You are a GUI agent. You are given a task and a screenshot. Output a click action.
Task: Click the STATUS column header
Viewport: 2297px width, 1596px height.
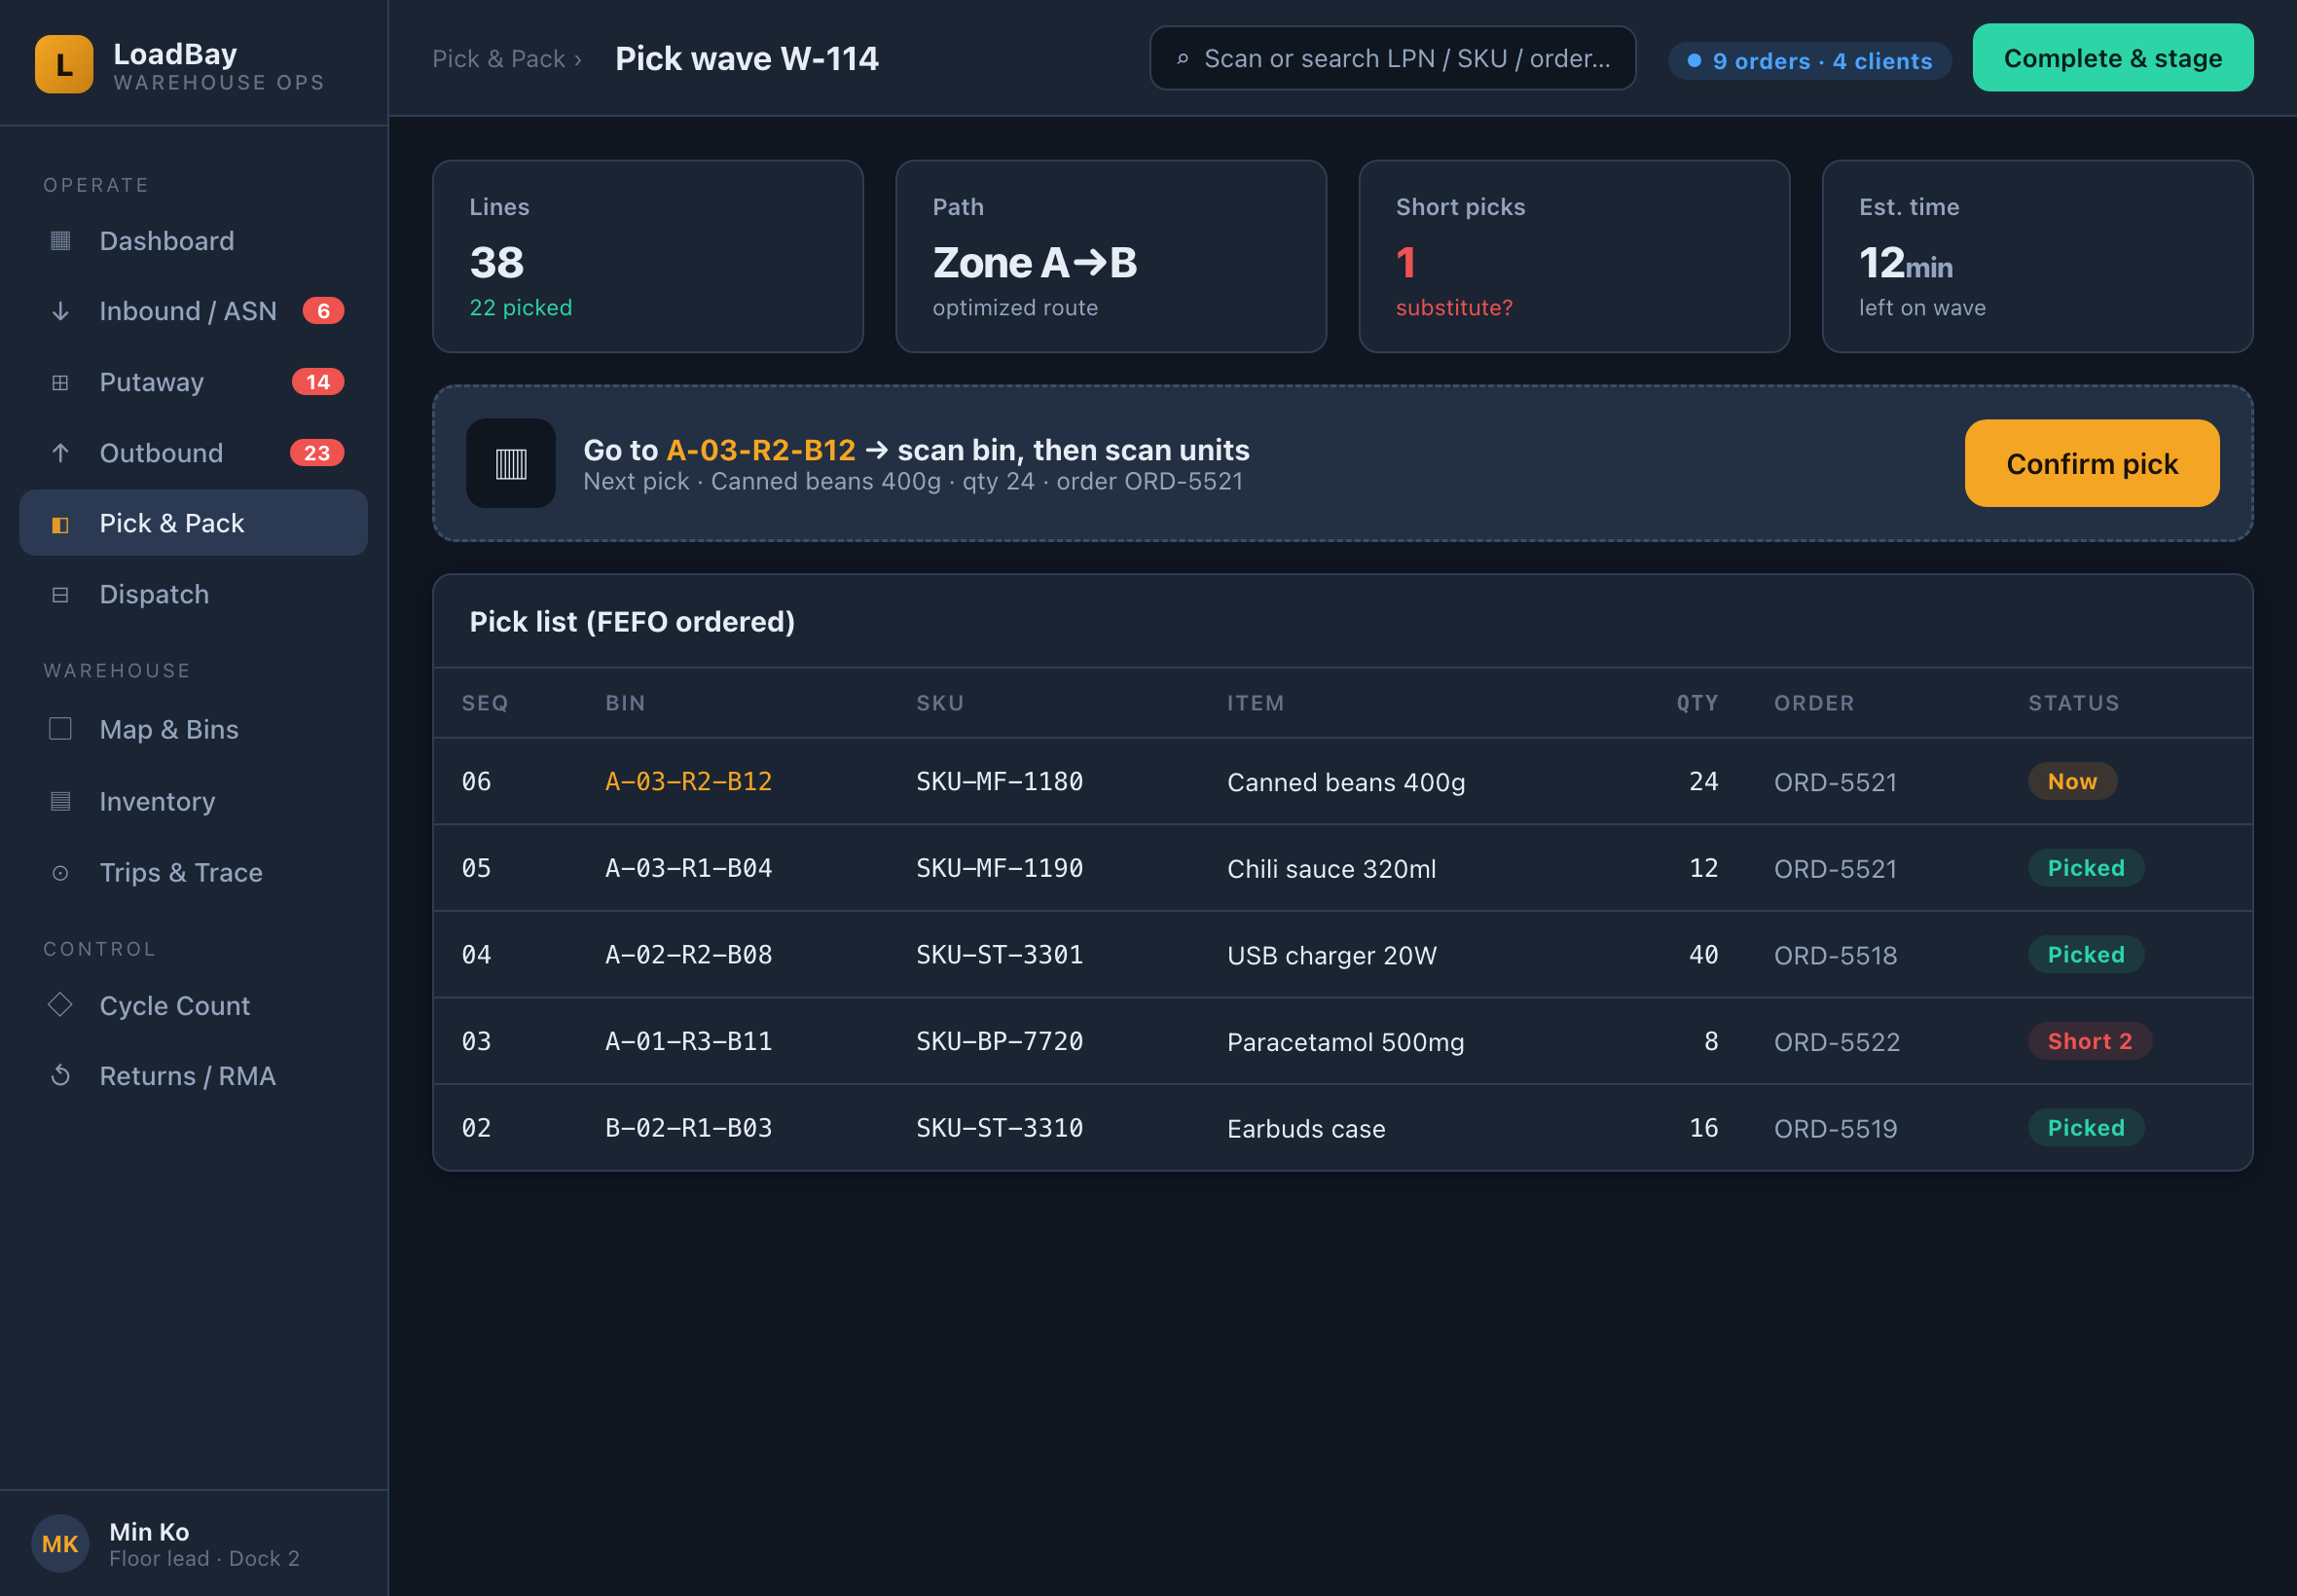(2073, 703)
